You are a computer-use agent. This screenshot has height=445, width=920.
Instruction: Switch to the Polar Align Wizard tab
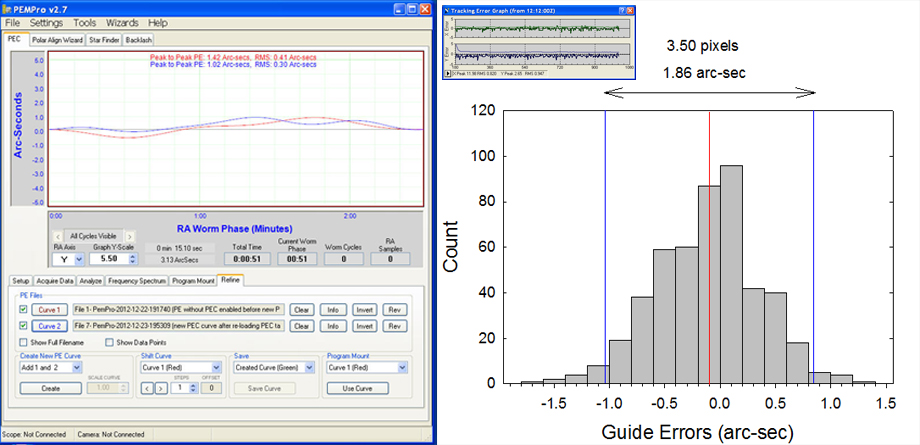point(57,40)
